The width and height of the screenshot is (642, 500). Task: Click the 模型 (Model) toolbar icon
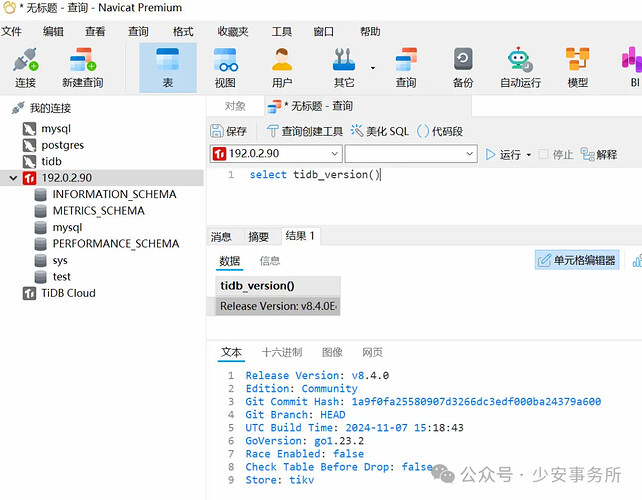578,68
